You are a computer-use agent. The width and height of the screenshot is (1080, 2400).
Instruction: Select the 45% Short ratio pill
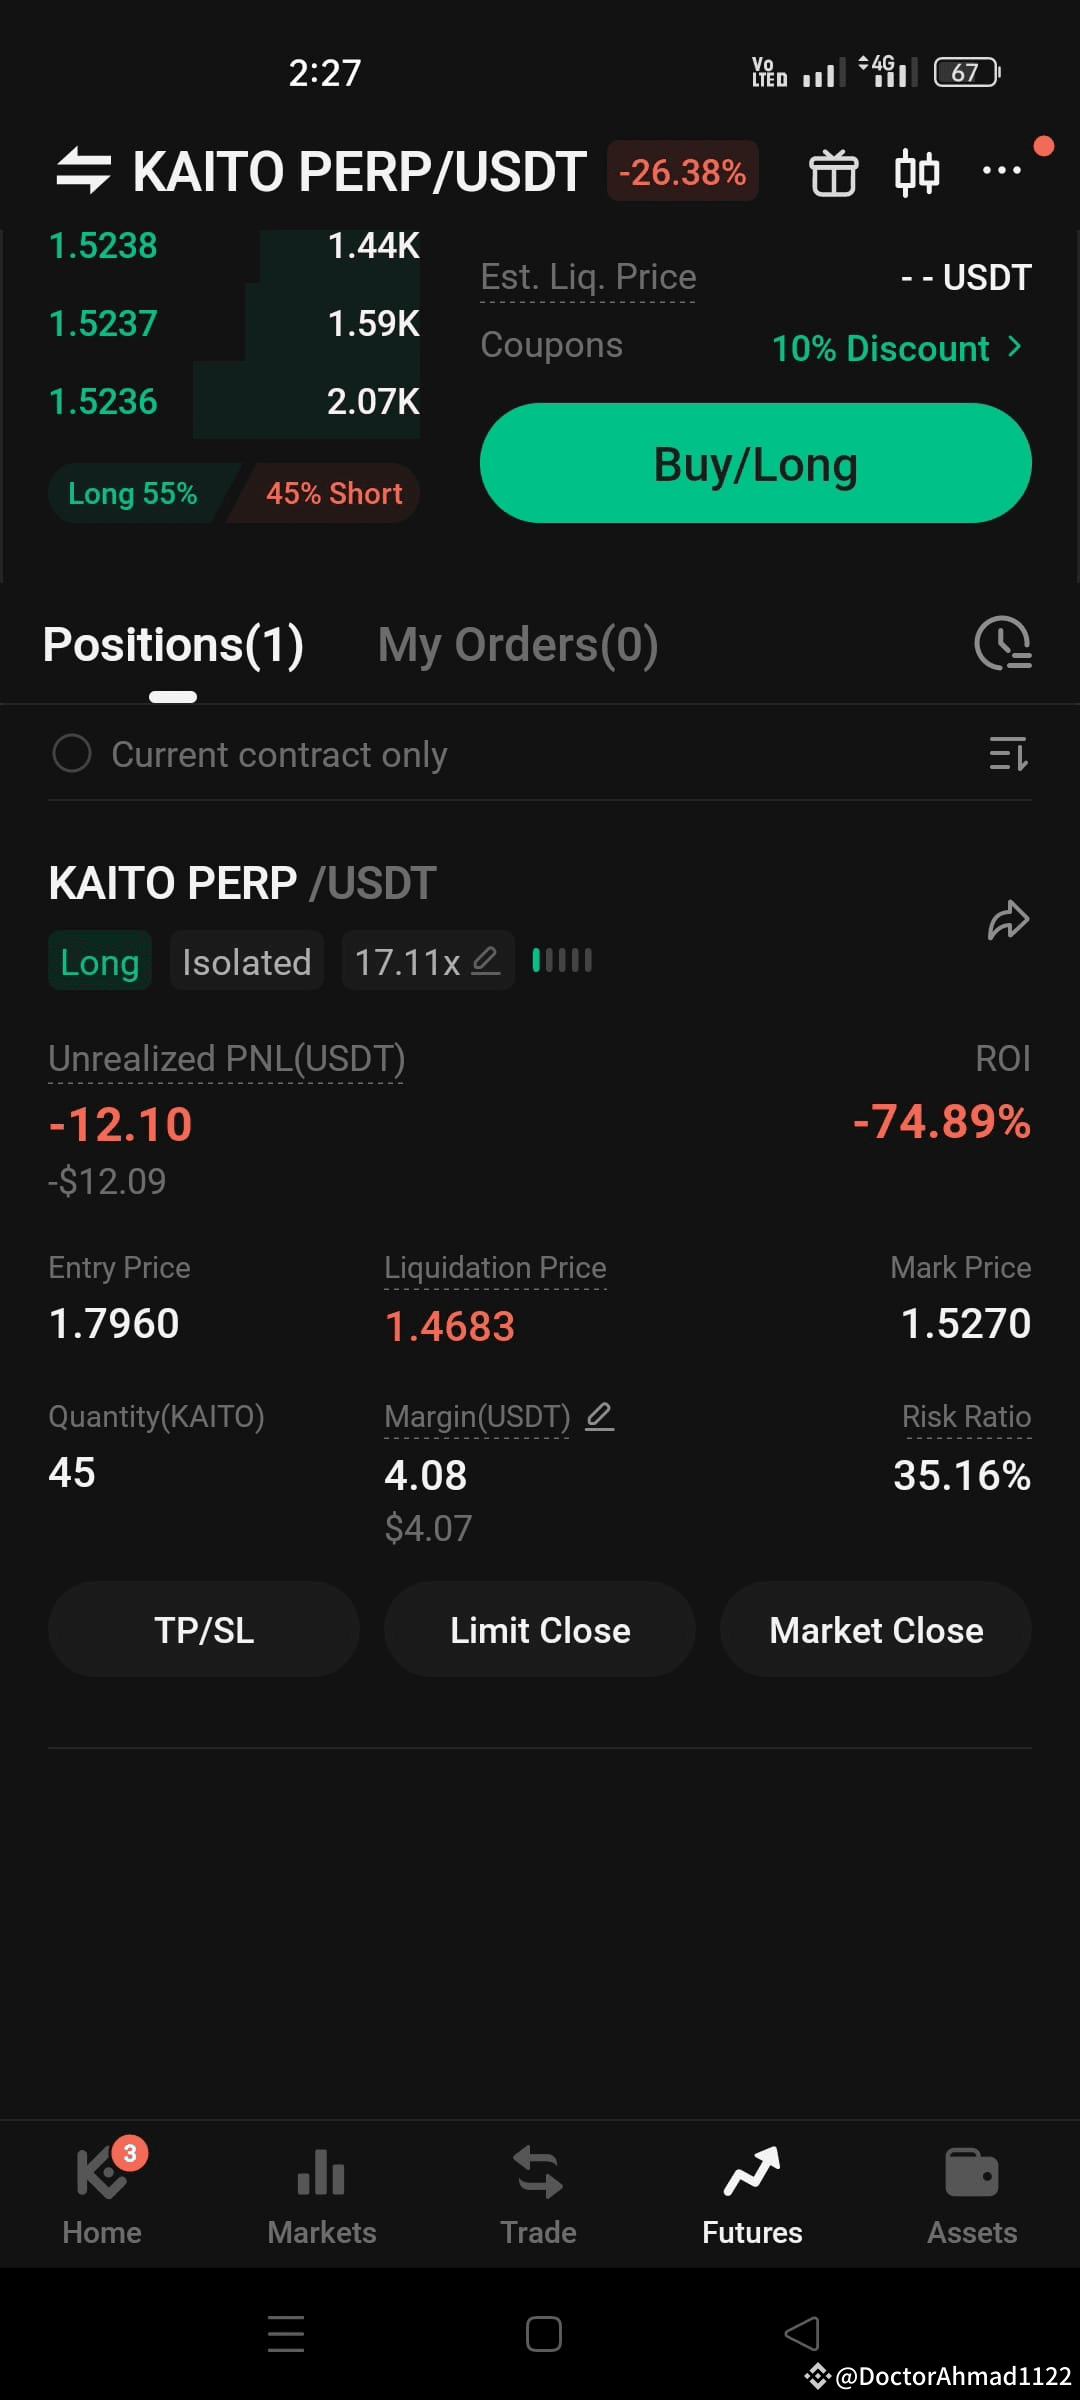pyautogui.click(x=327, y=493)
